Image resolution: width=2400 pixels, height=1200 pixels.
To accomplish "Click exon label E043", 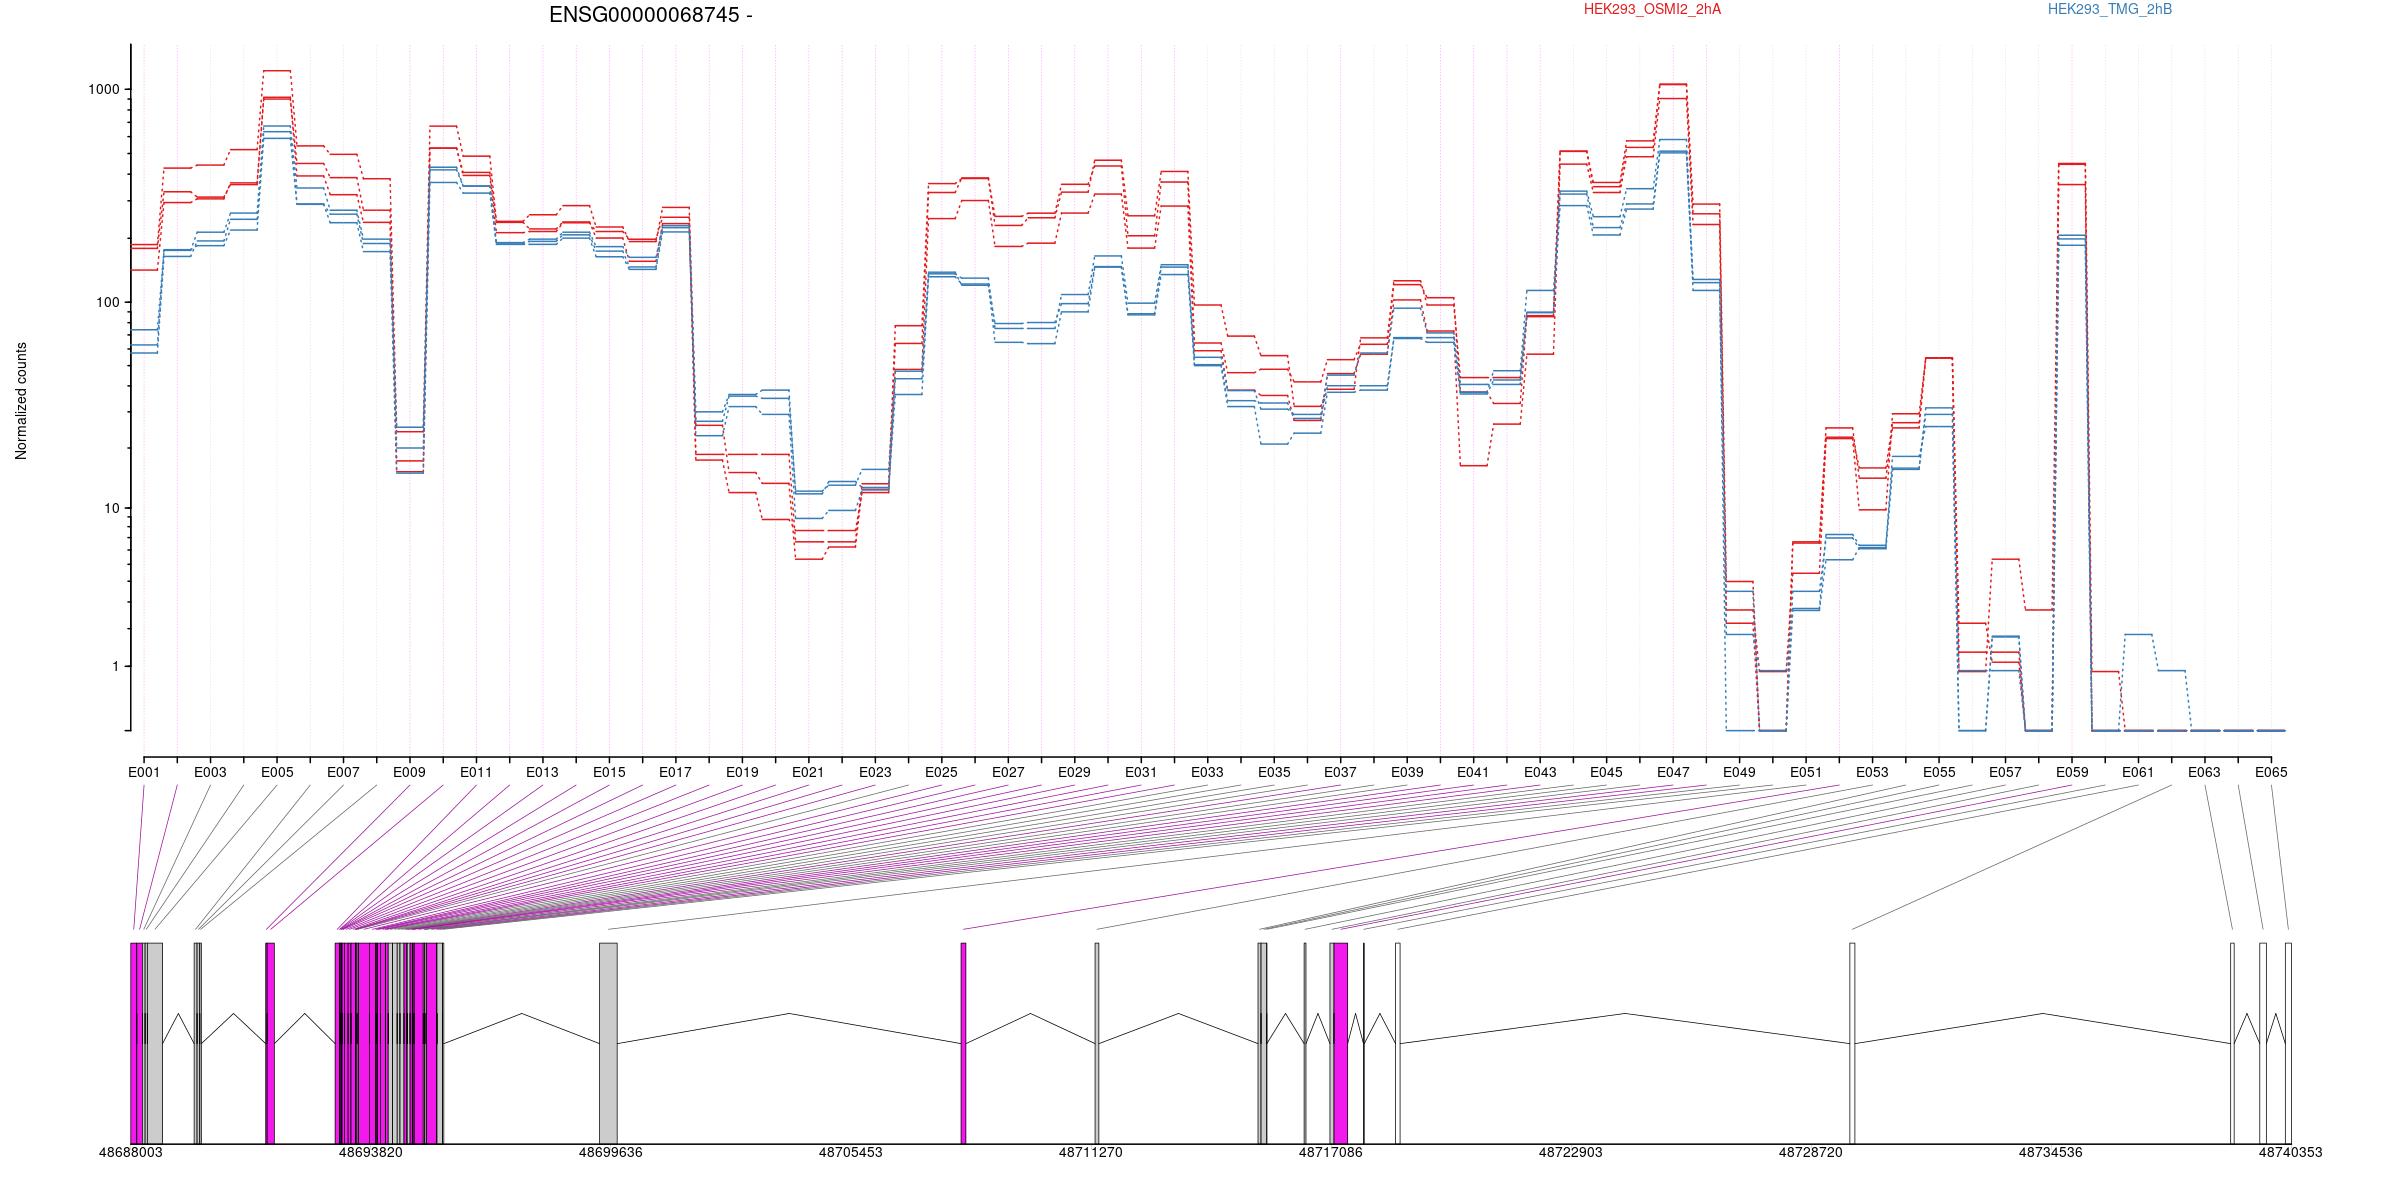I will click(x=1540, y=772).
